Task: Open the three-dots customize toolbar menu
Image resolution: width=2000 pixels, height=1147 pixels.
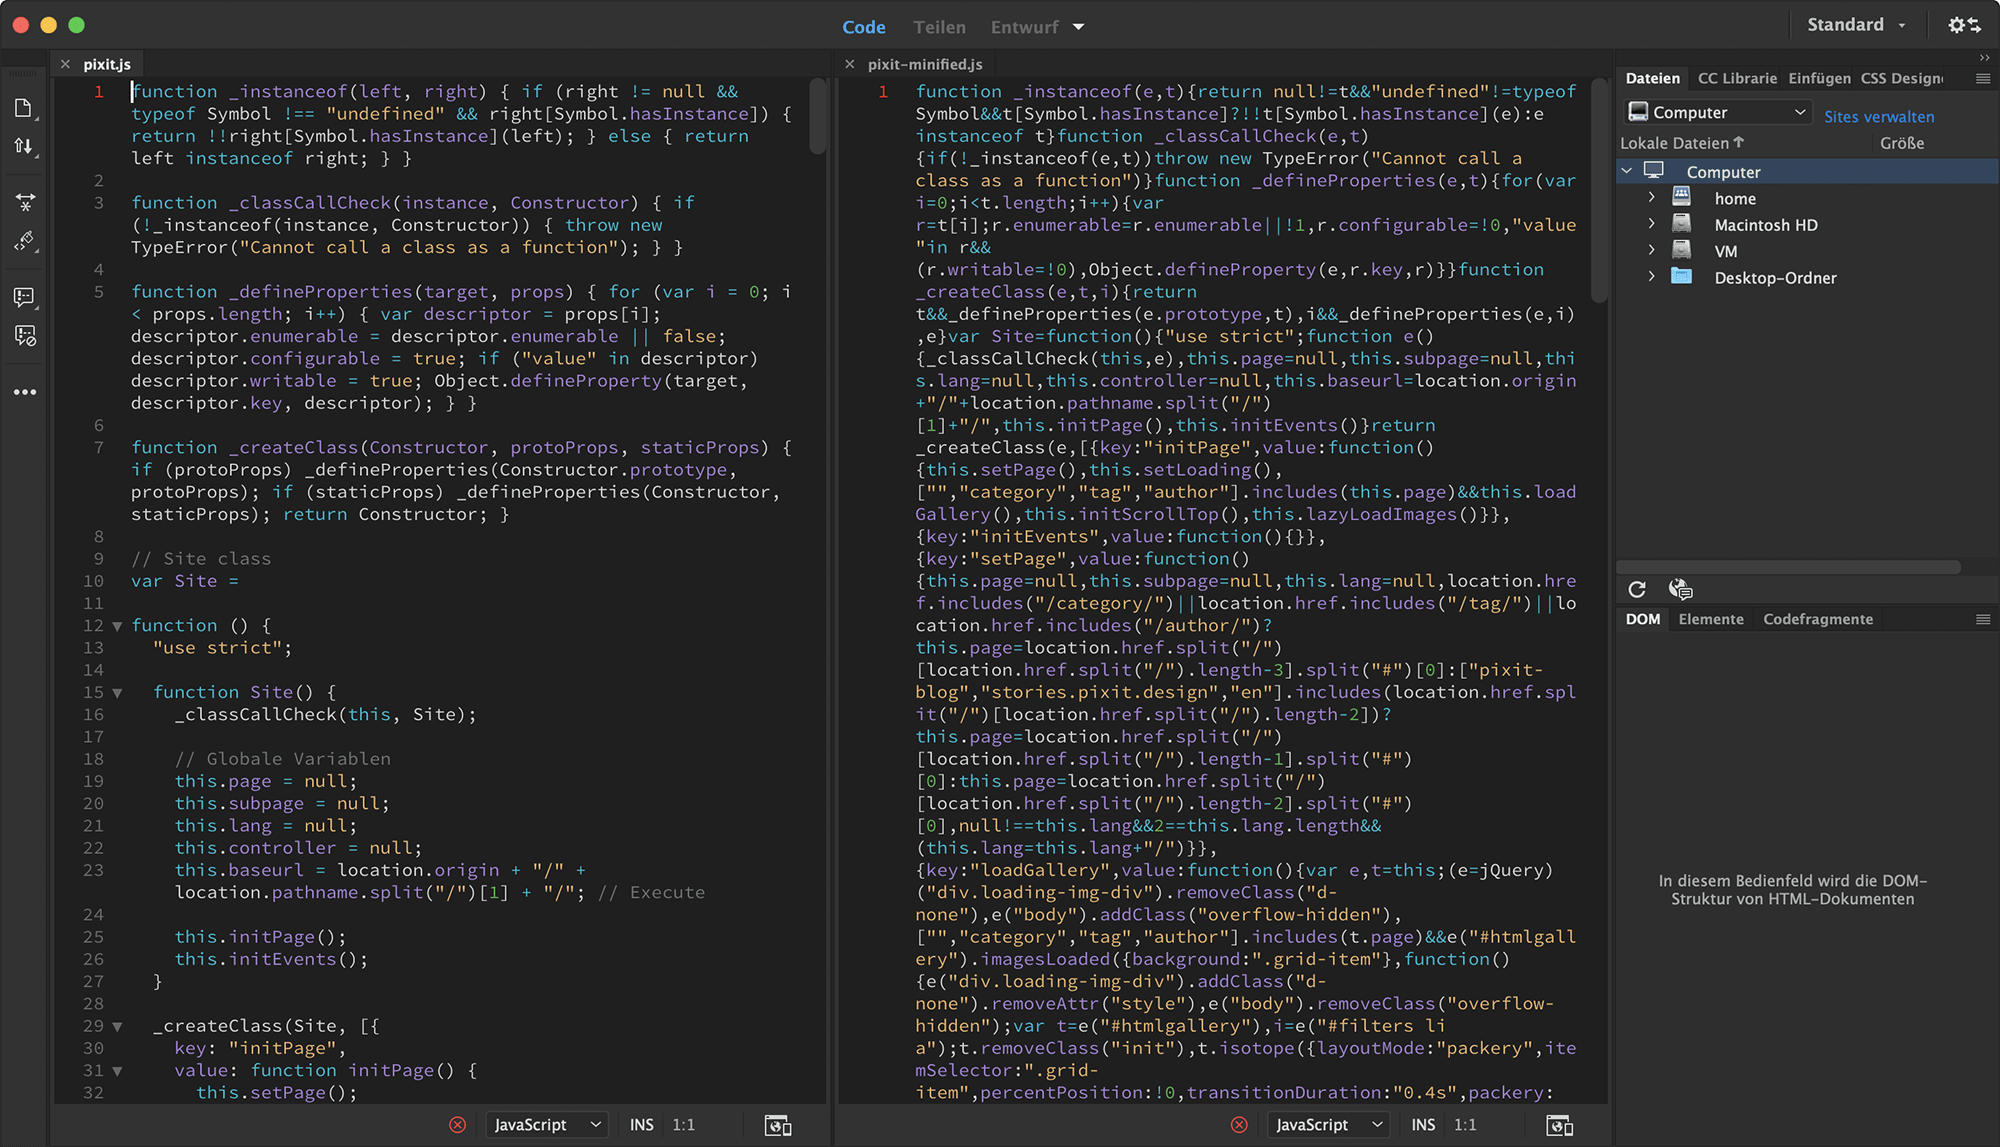Action: point(25,392)
